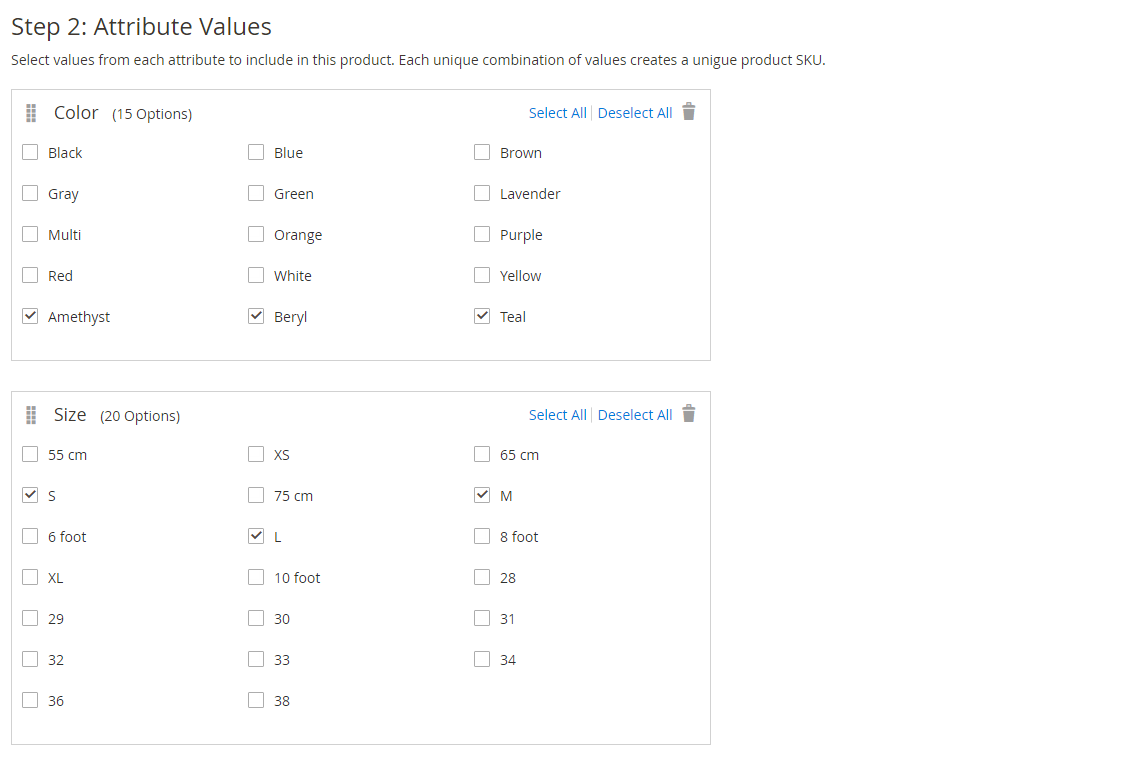Uncheck size S checkbox
This screenshot has height=766, width=1142.
30,495
